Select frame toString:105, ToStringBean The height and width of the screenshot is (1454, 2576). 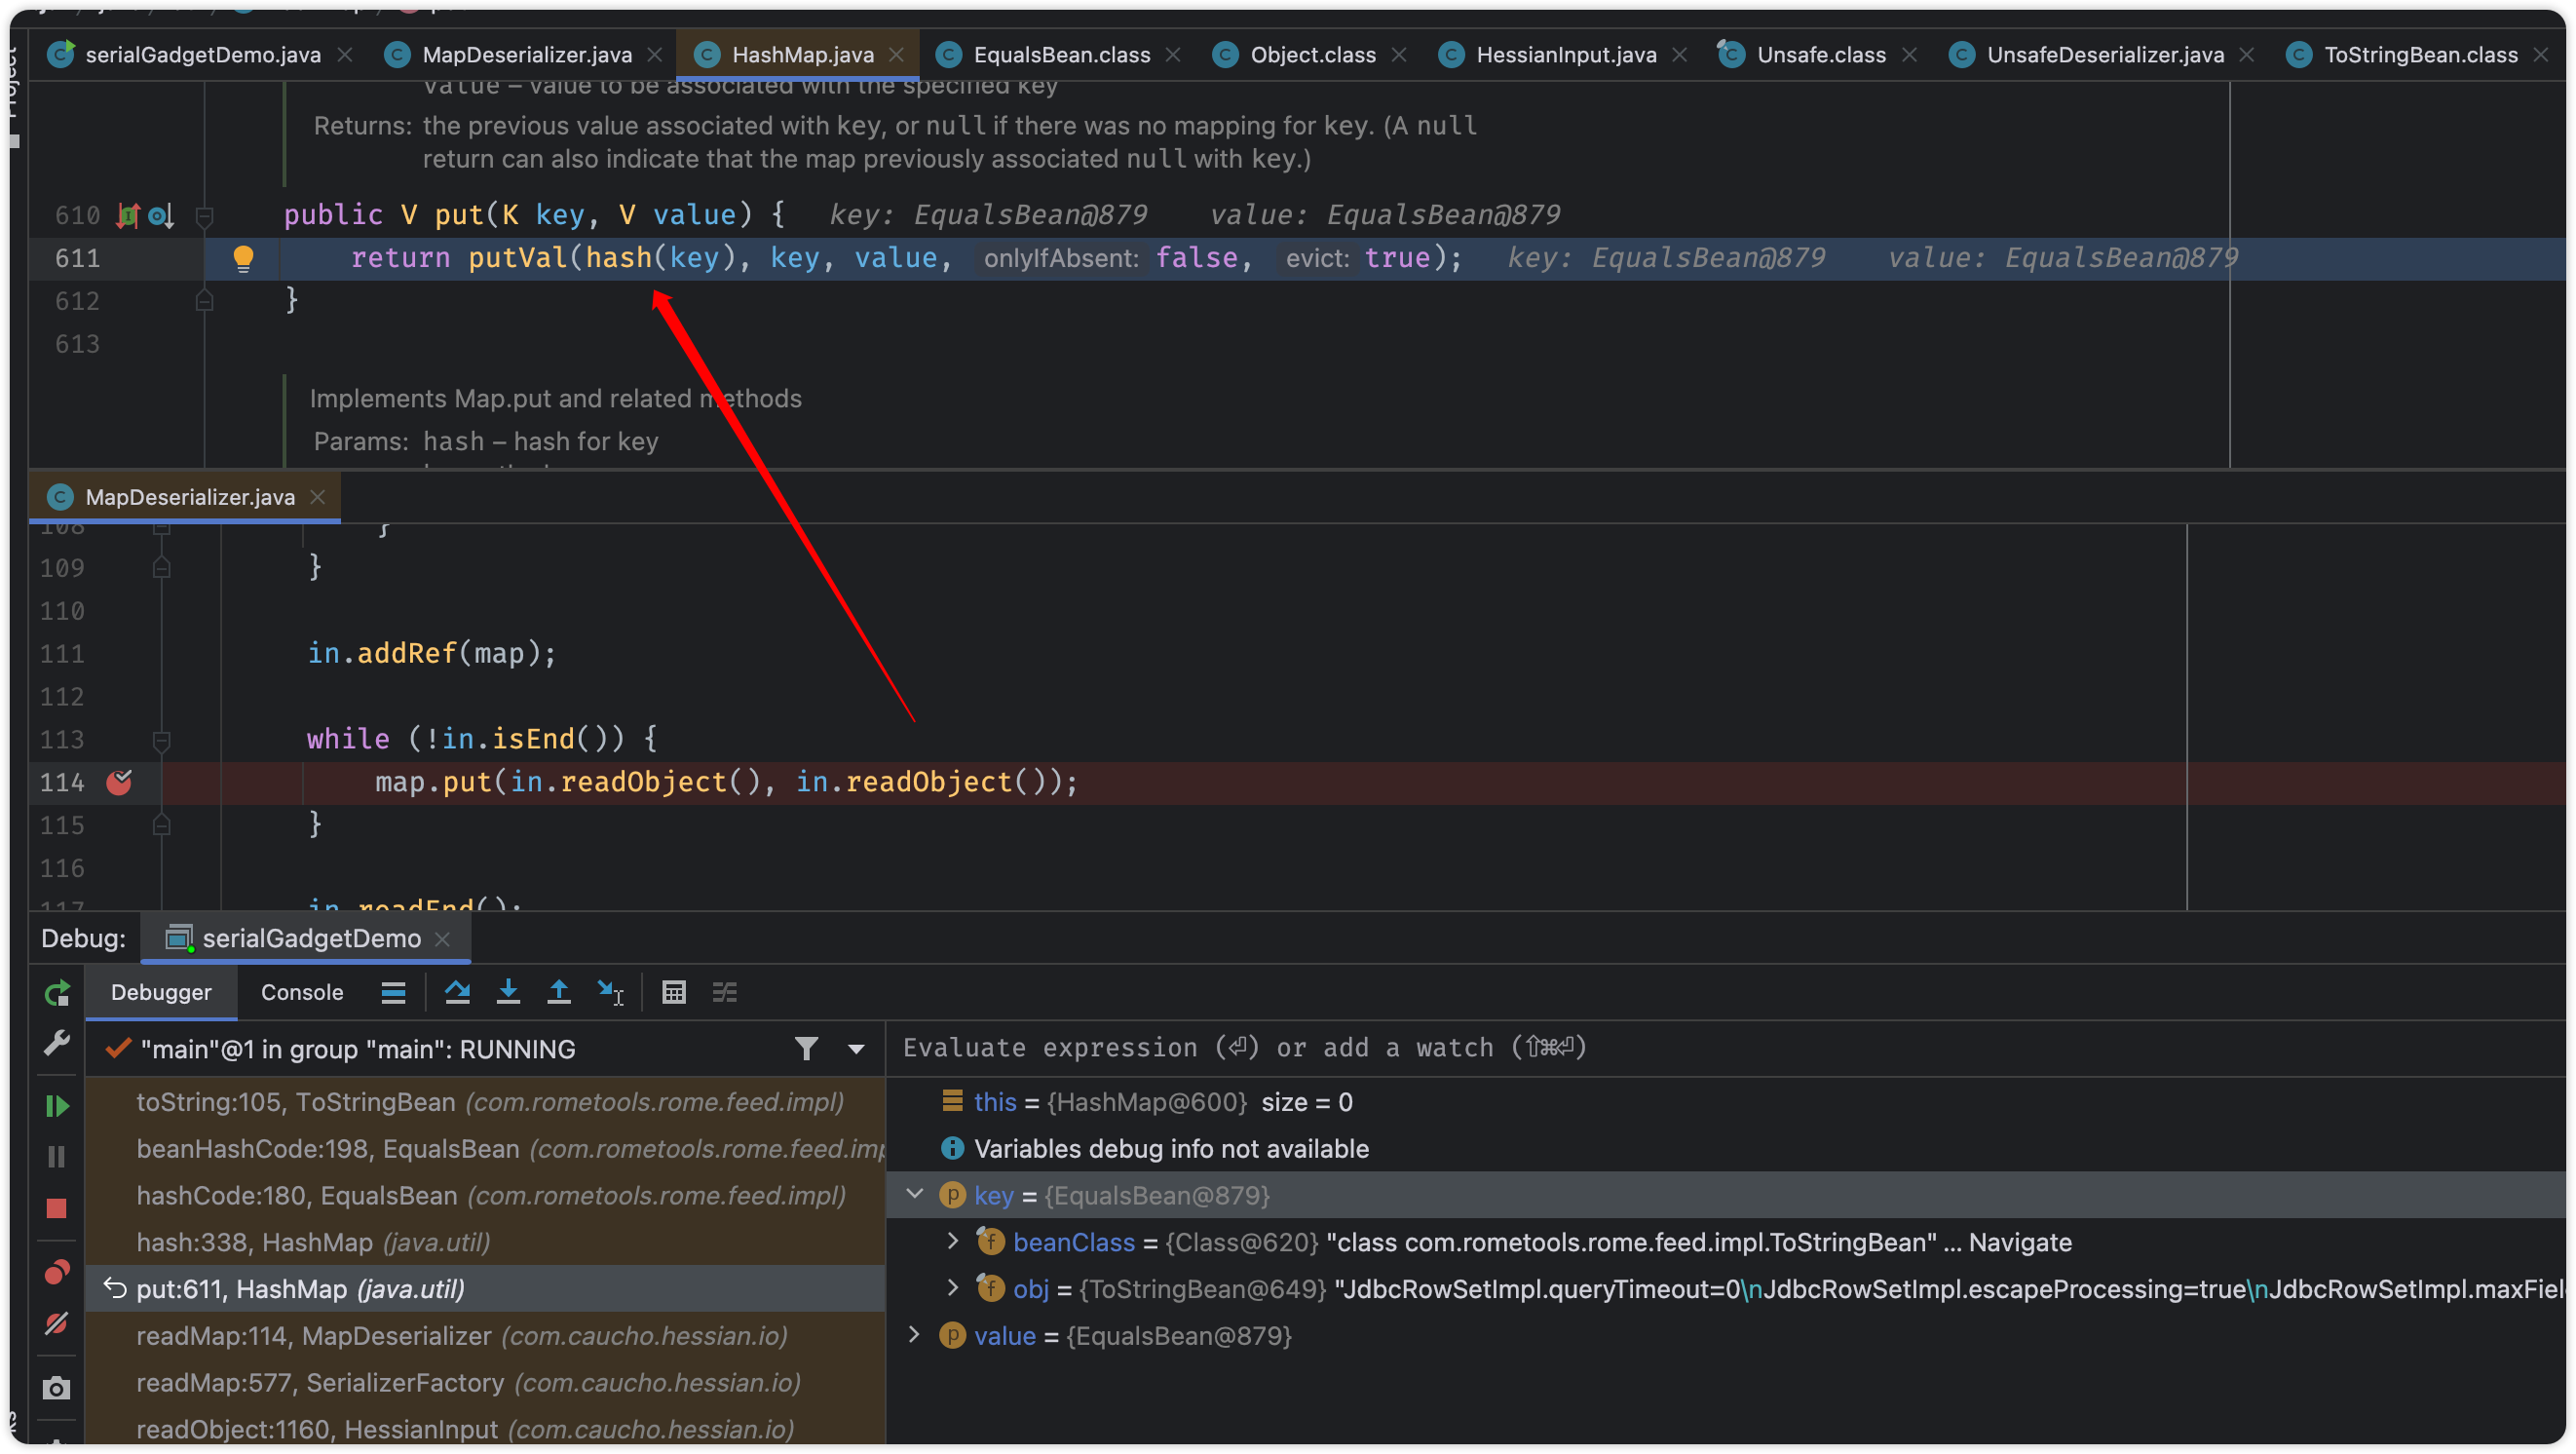pyautogui.click(x=485, y=1102)
